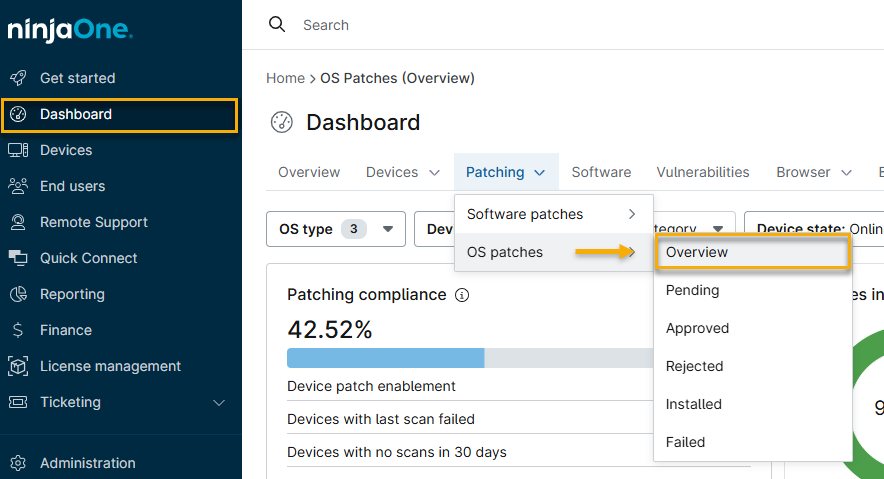Open Administration gear icon in sidebar
884x479 pixels.
(x=18, y=463)
